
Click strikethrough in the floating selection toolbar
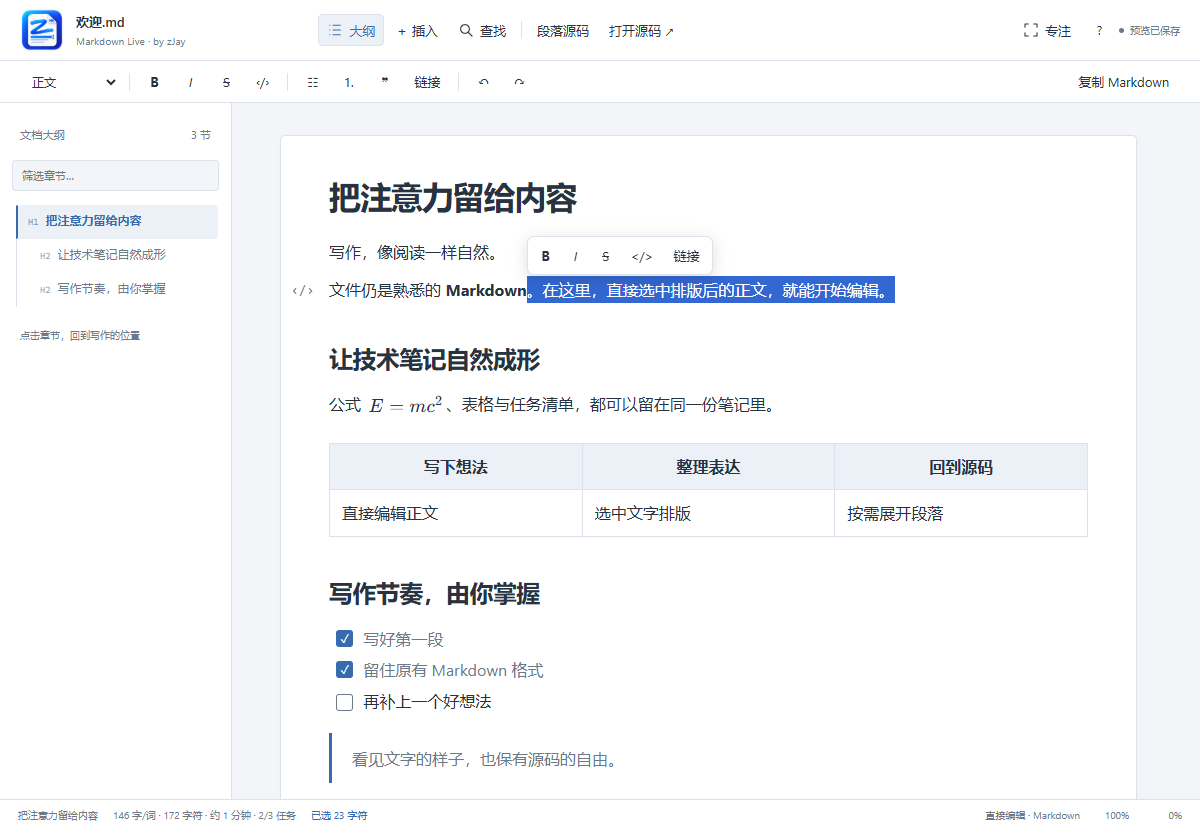(606, 256)
